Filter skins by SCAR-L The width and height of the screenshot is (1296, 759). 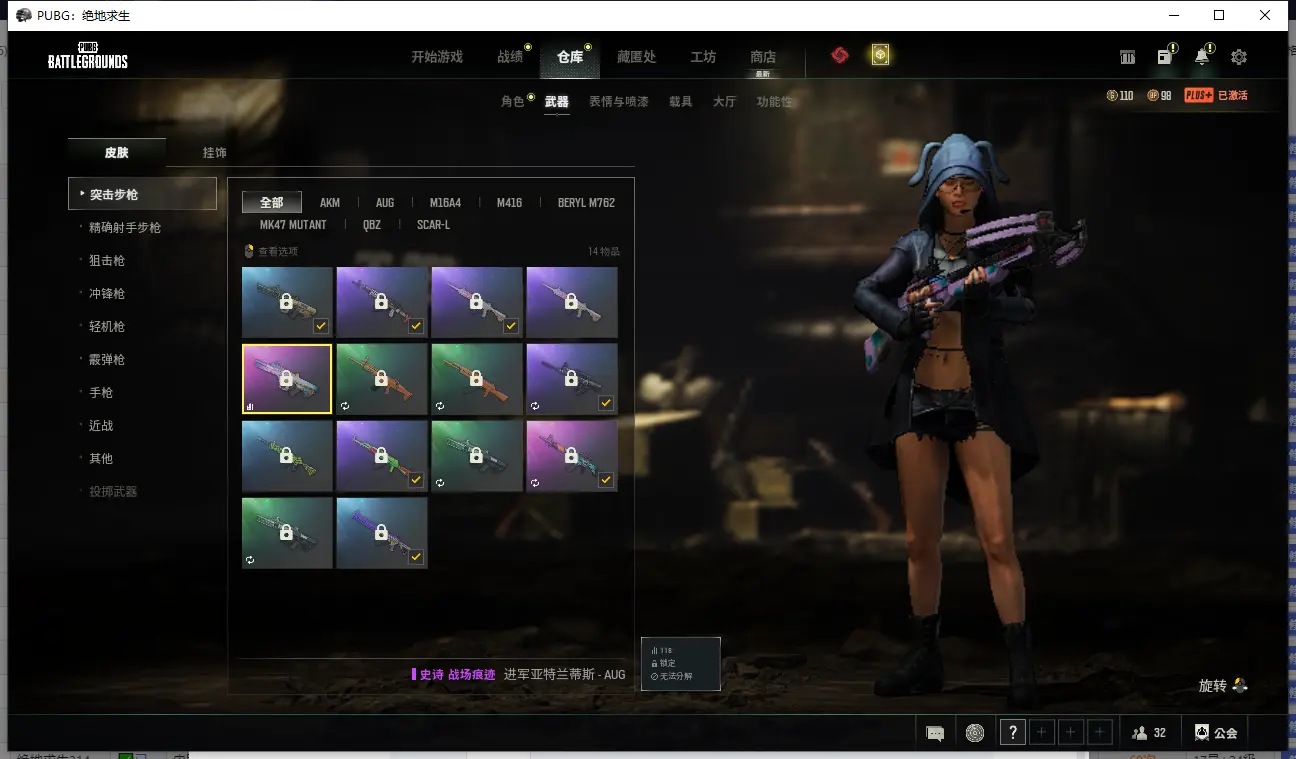pyautogui.click(x=433, y=225)
